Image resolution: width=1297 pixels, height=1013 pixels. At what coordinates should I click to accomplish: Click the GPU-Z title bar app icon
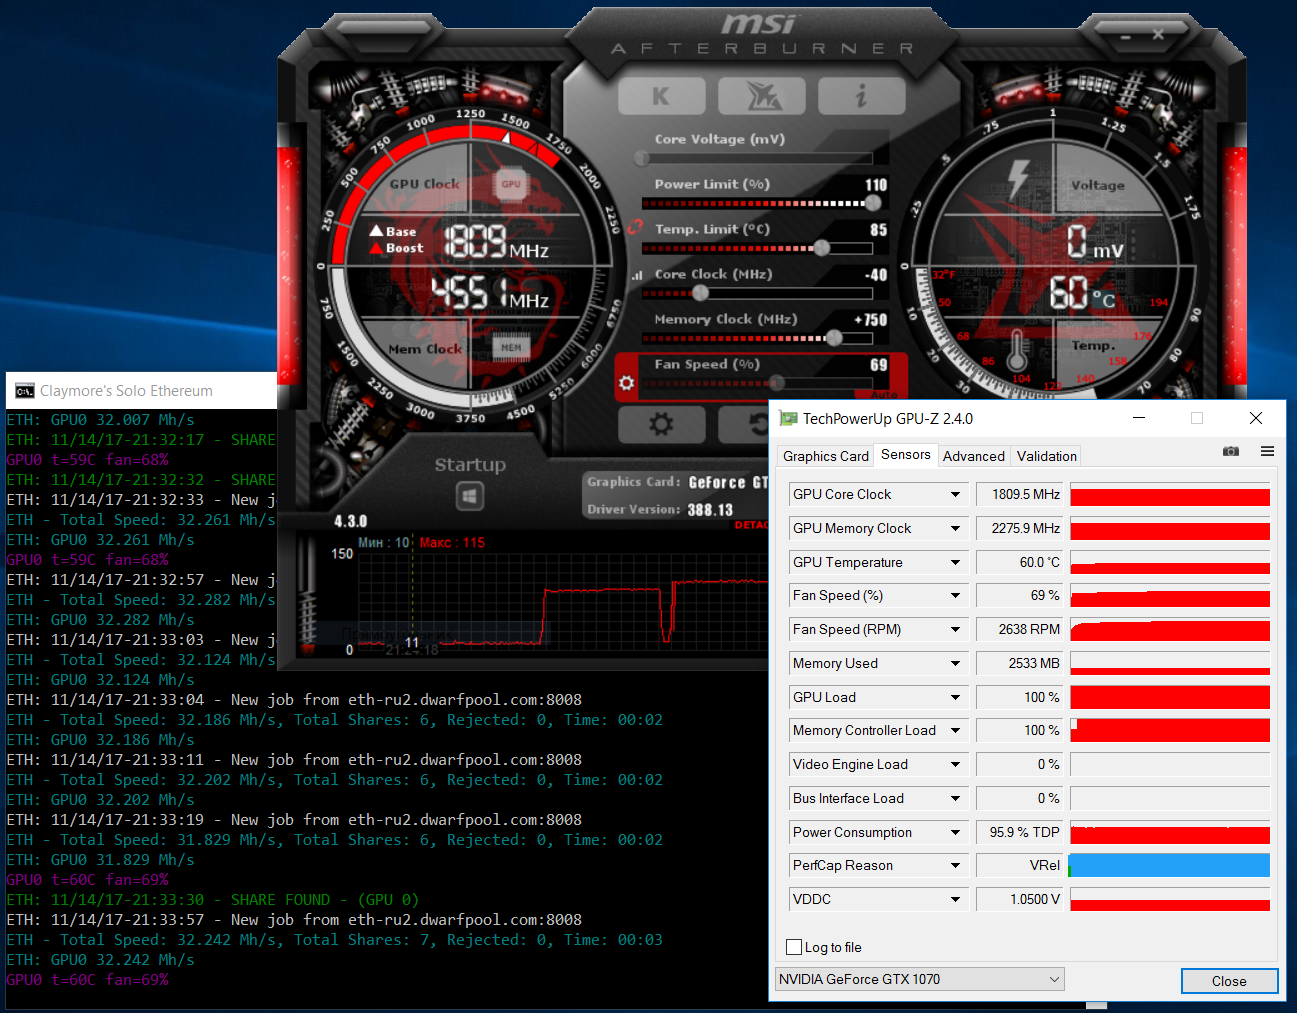tap(788, 419)
